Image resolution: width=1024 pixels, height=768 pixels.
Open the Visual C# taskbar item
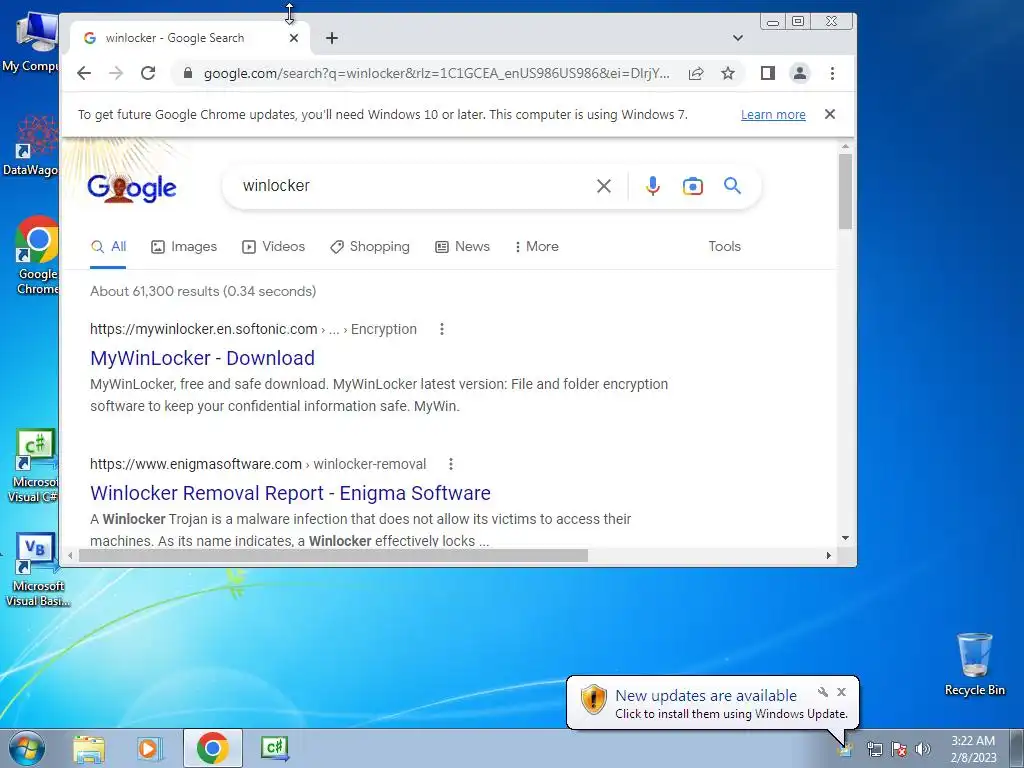point(275,748)
